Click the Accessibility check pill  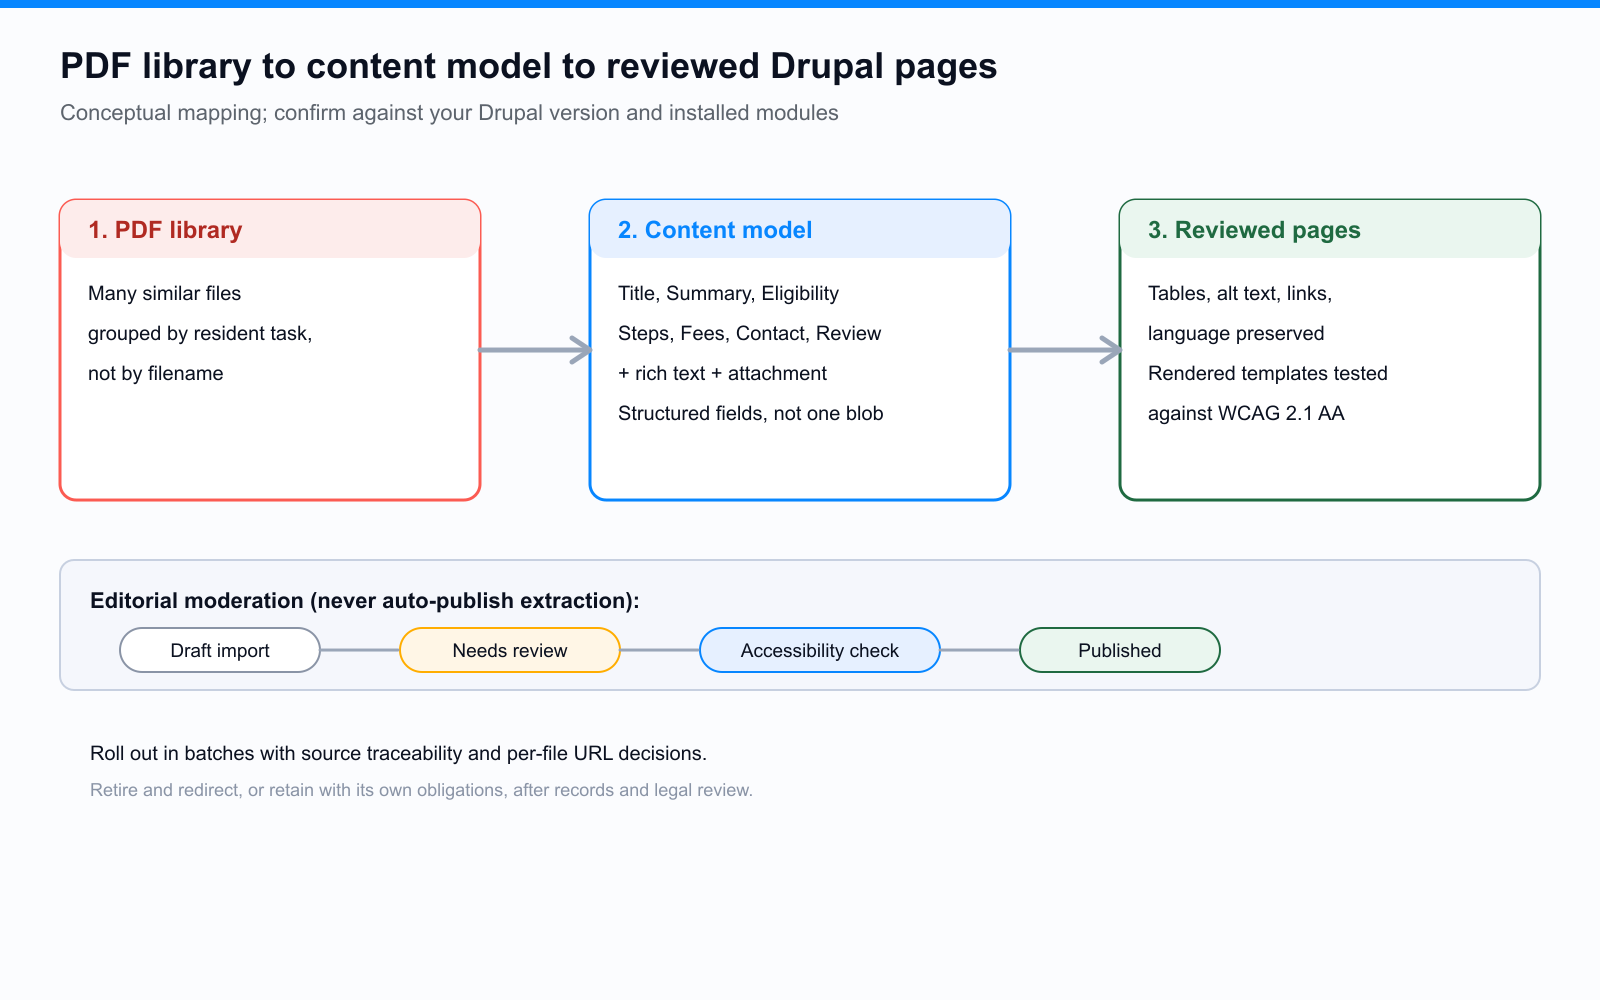820,650
